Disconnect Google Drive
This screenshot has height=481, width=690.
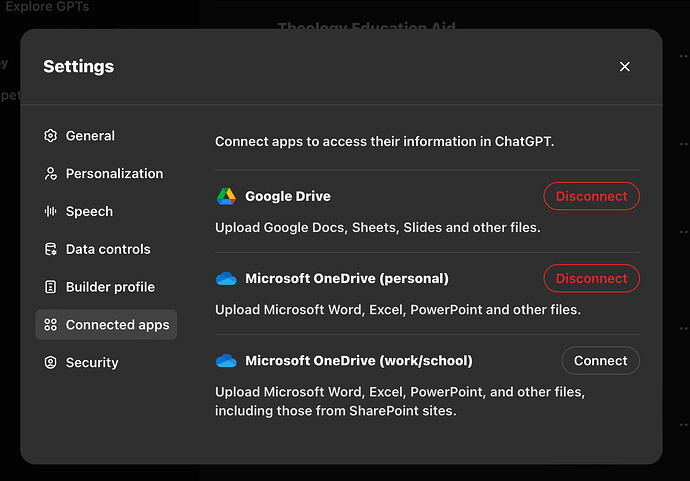591,196
